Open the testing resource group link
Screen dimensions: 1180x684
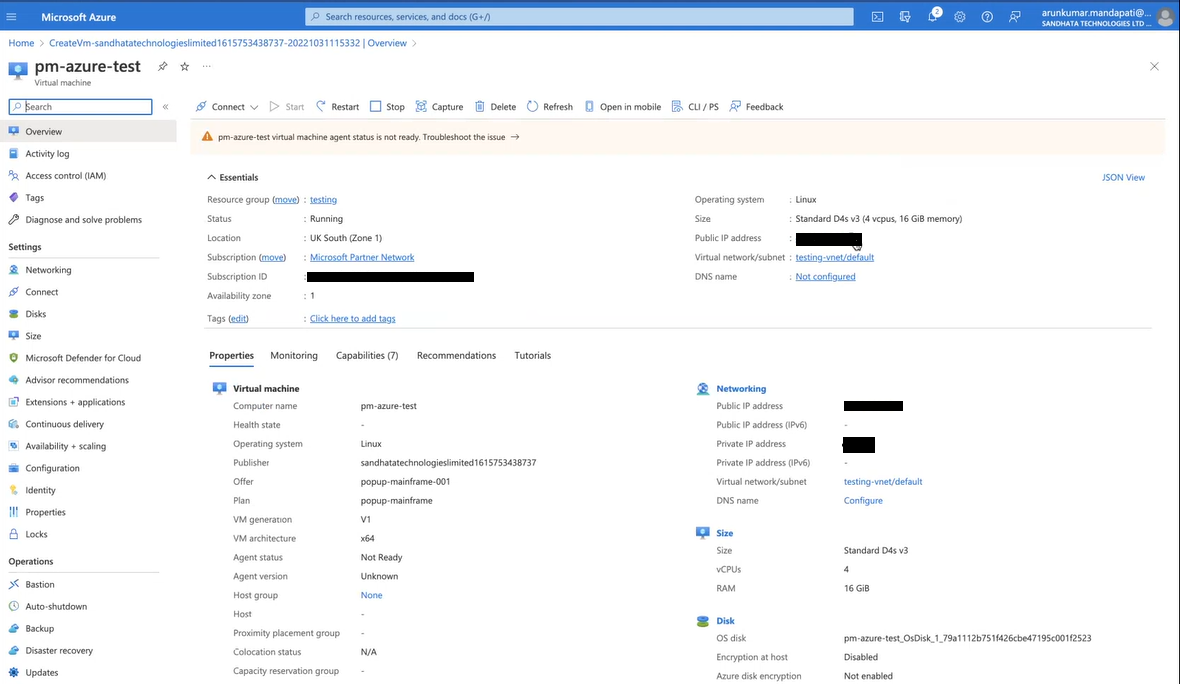click(323, 199)
